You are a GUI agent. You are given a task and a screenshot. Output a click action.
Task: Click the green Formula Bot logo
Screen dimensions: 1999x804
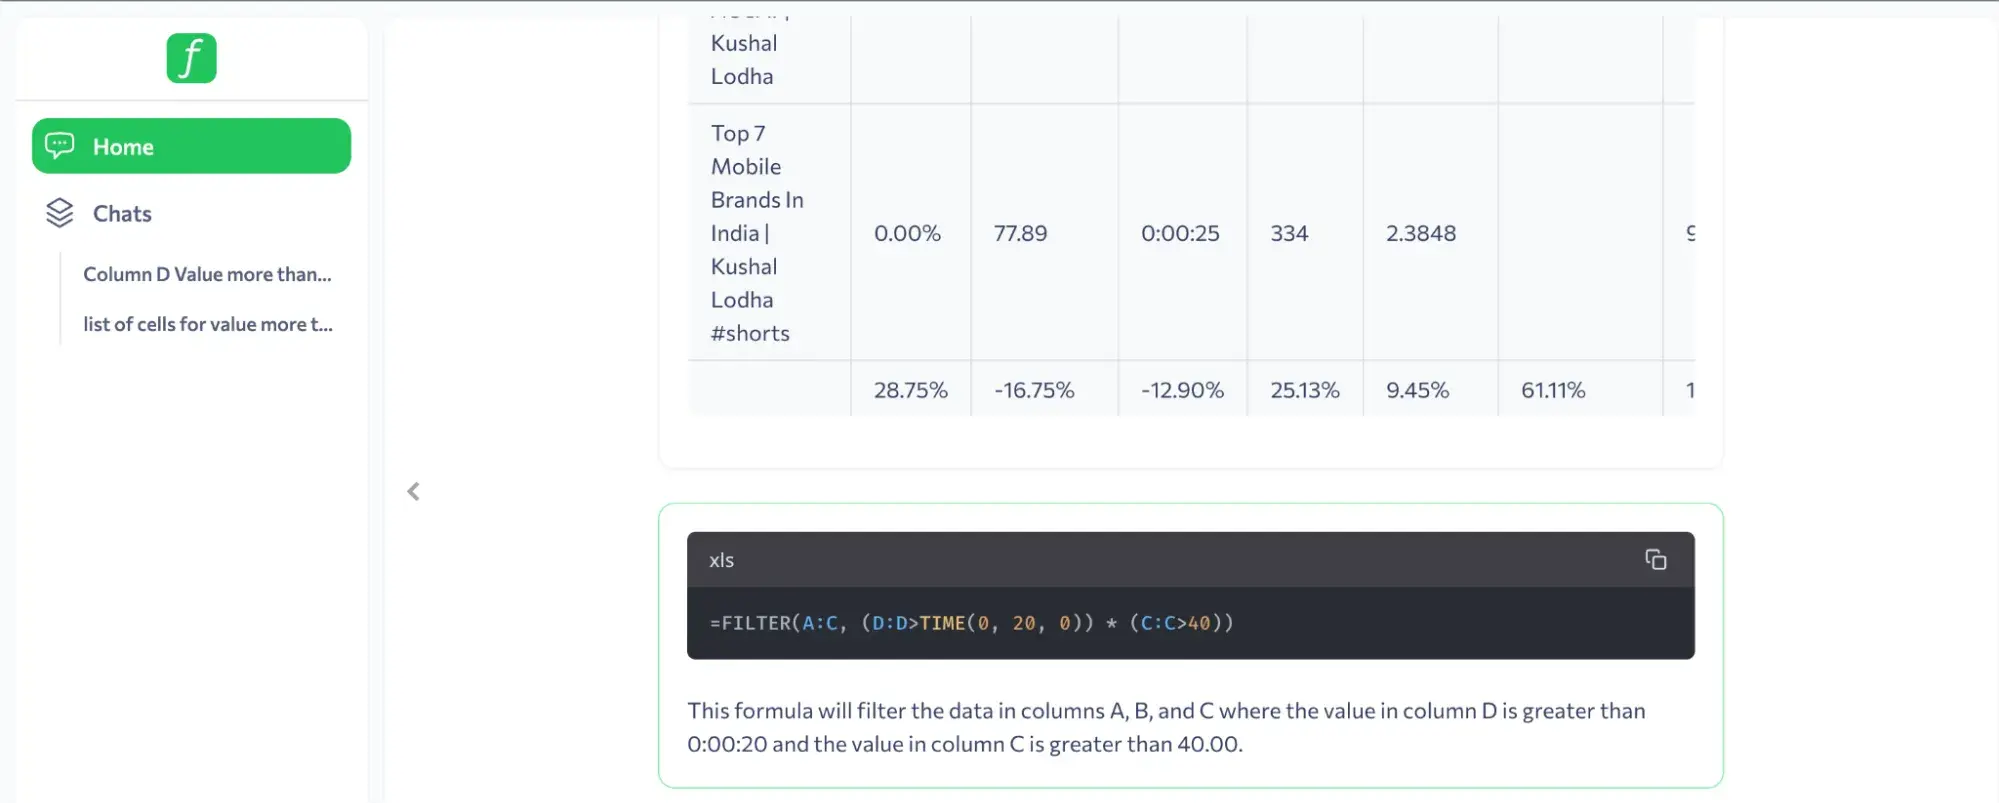(x=191, y=58)
